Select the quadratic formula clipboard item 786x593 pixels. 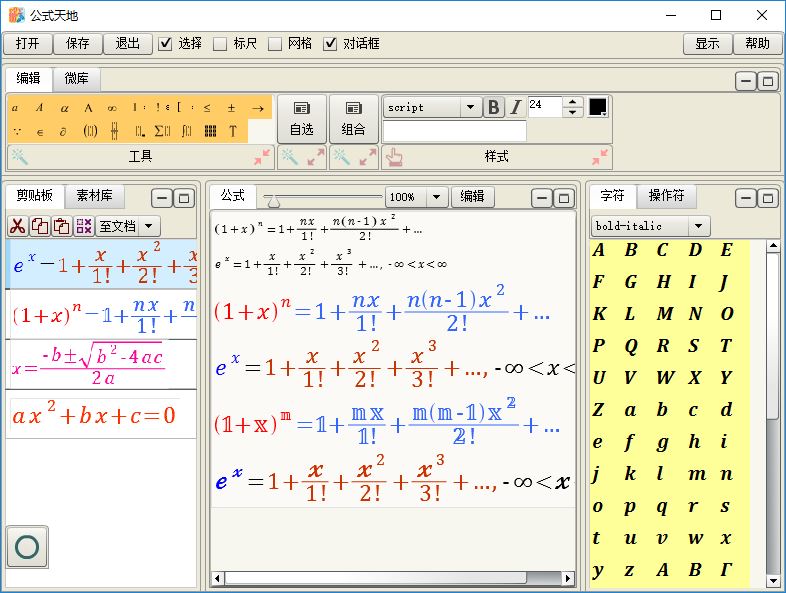[101, 364]
